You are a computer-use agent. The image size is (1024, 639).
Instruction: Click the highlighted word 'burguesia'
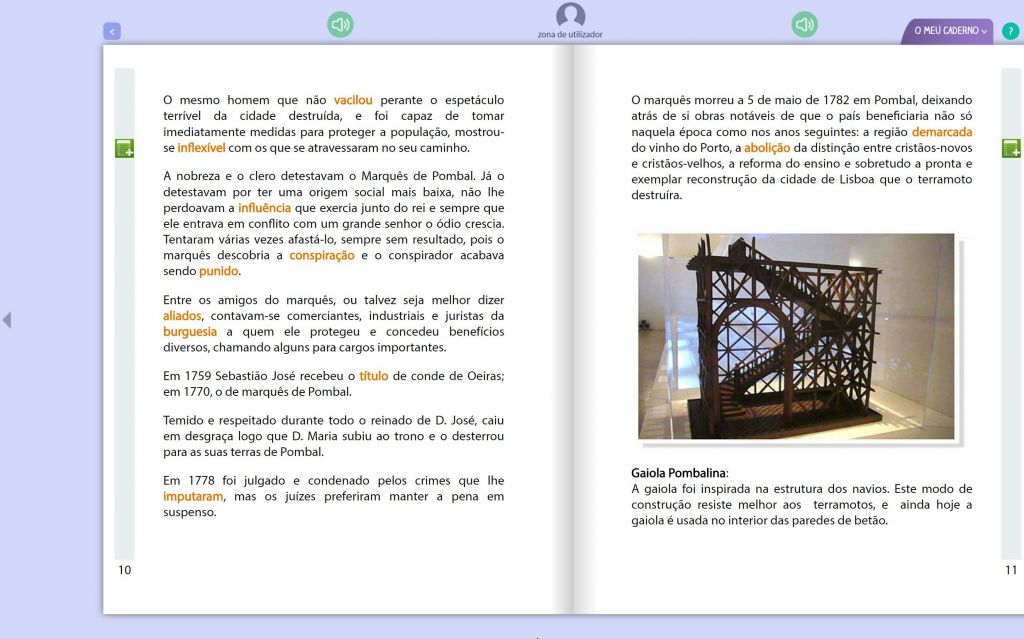[x=190, y=332]
